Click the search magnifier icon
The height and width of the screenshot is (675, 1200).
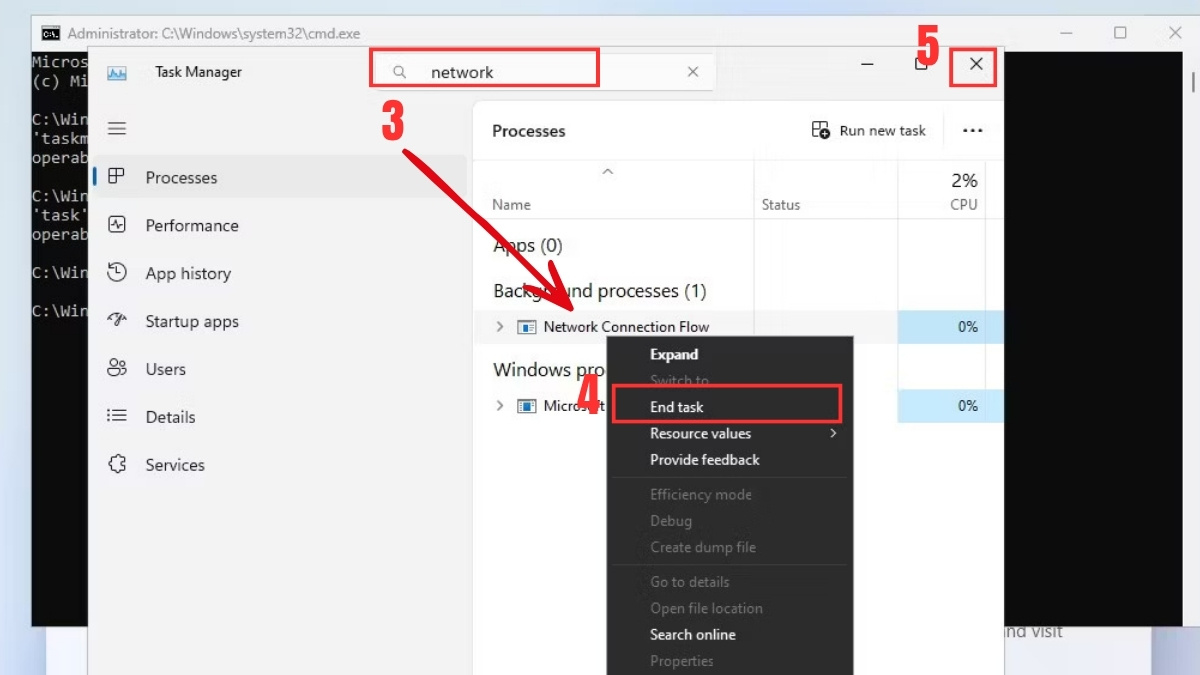click(x=399, y=72)
